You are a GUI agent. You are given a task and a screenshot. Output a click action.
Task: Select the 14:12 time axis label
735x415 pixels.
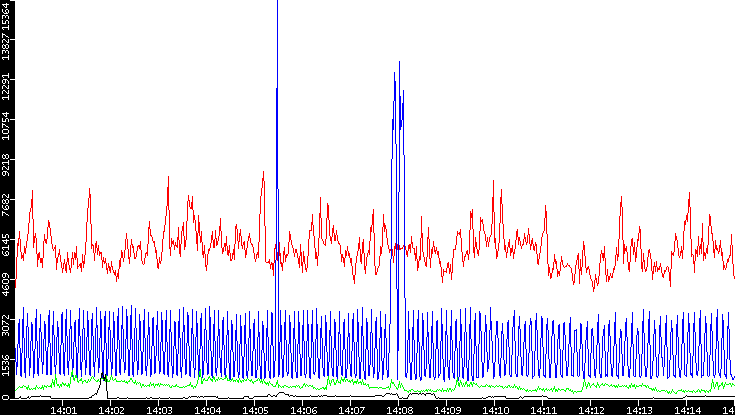click(x=591, y=410)
